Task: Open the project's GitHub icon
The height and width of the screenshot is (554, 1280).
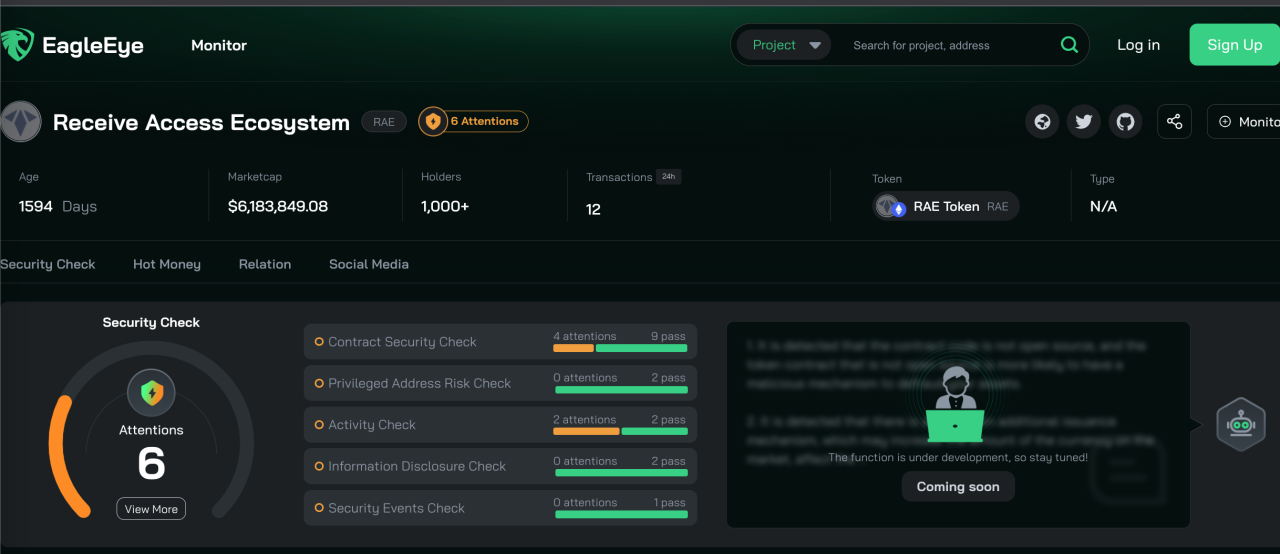Action: [x=1126, y=122]
